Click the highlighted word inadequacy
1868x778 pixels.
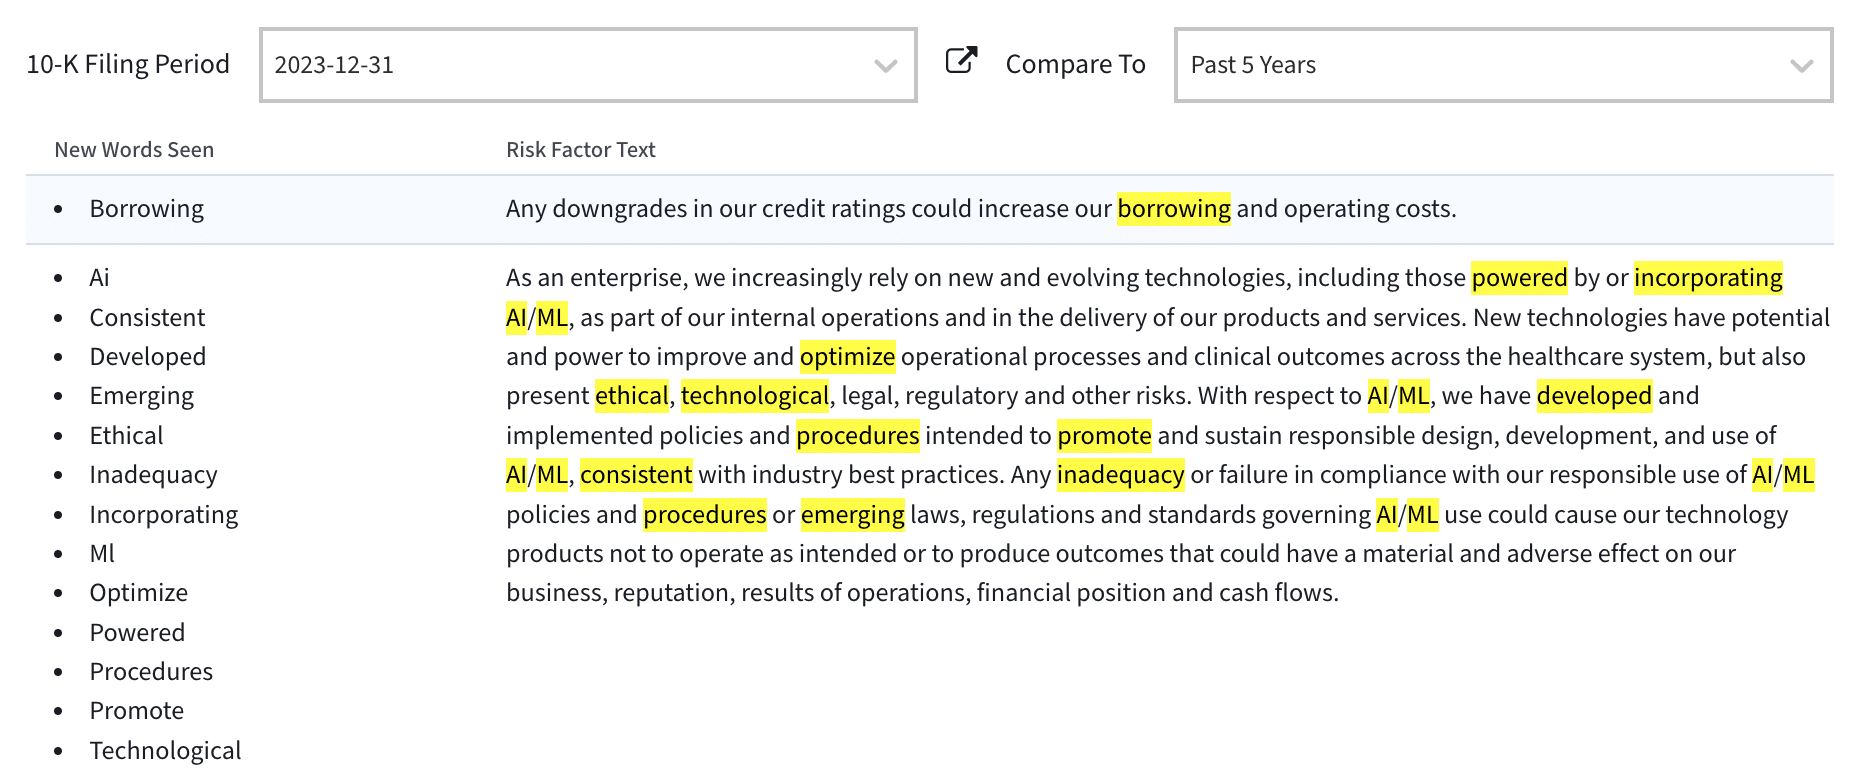tap(1120, 475)
